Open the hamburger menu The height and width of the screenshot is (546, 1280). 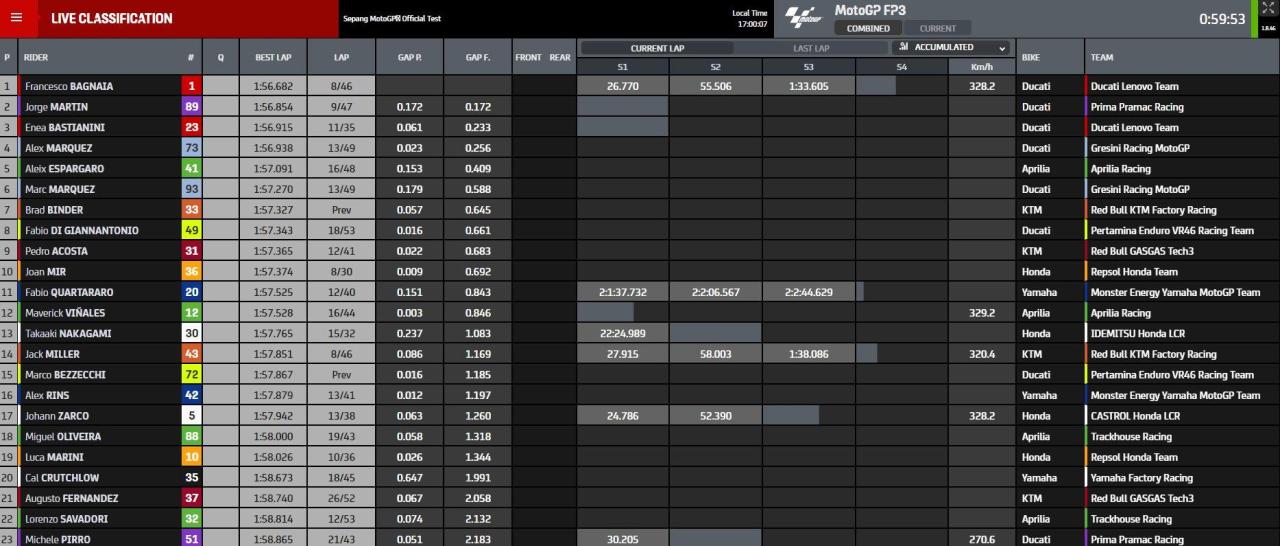[x=16, y=18]
